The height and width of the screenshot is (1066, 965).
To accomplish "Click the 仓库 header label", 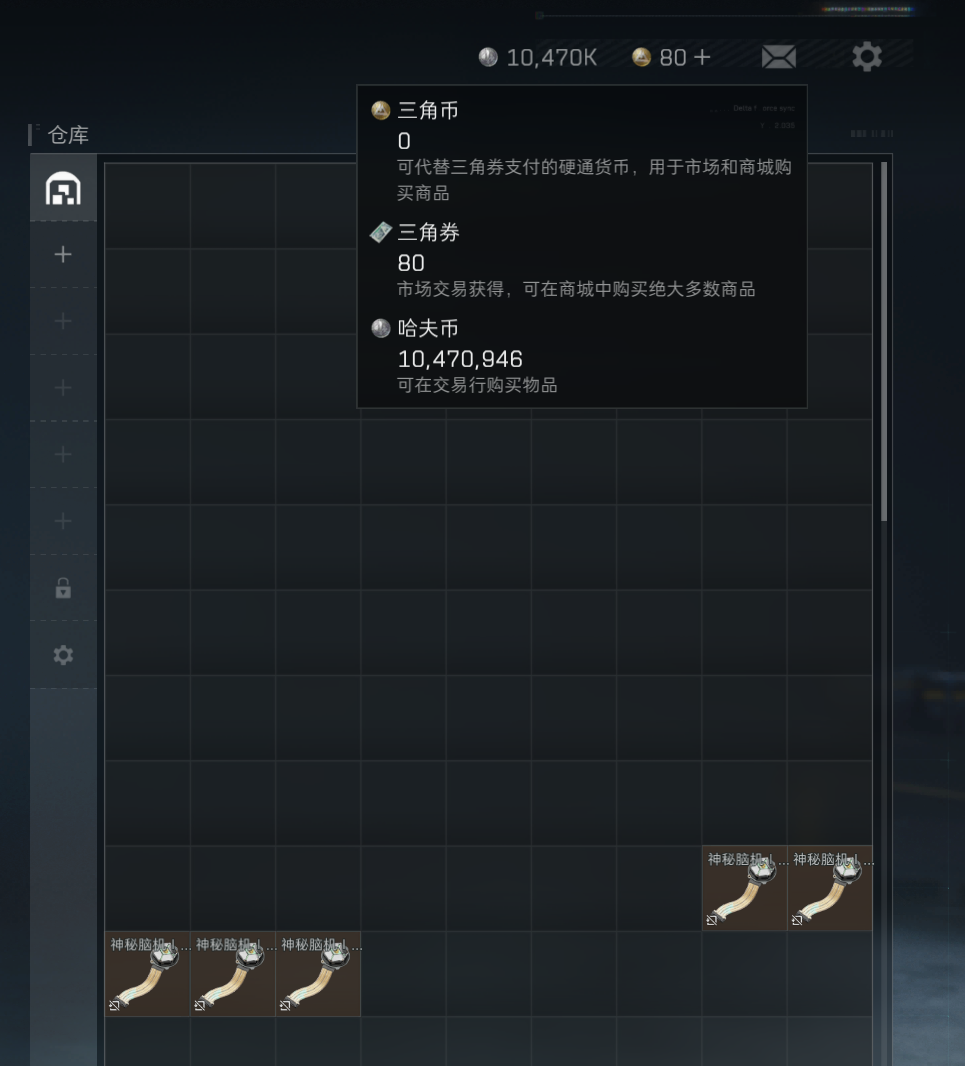I will (x=68, y=135).
